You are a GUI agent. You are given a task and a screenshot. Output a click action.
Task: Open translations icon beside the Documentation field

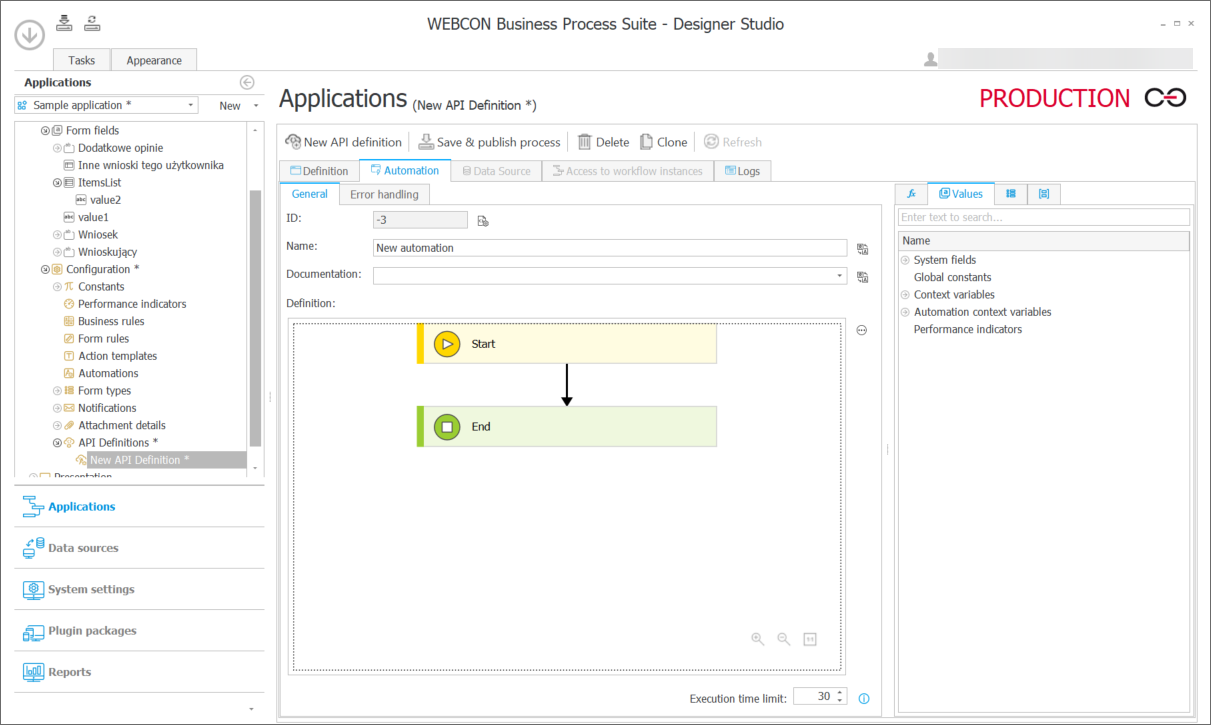click(862, 276)
